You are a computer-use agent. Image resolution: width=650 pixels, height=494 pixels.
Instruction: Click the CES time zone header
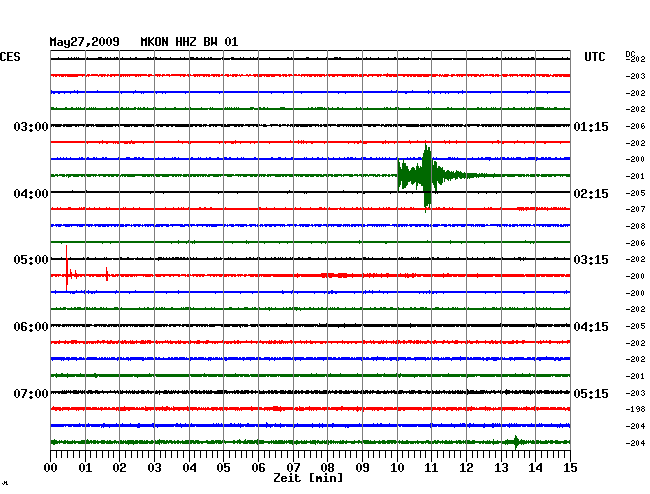(10, 57)
